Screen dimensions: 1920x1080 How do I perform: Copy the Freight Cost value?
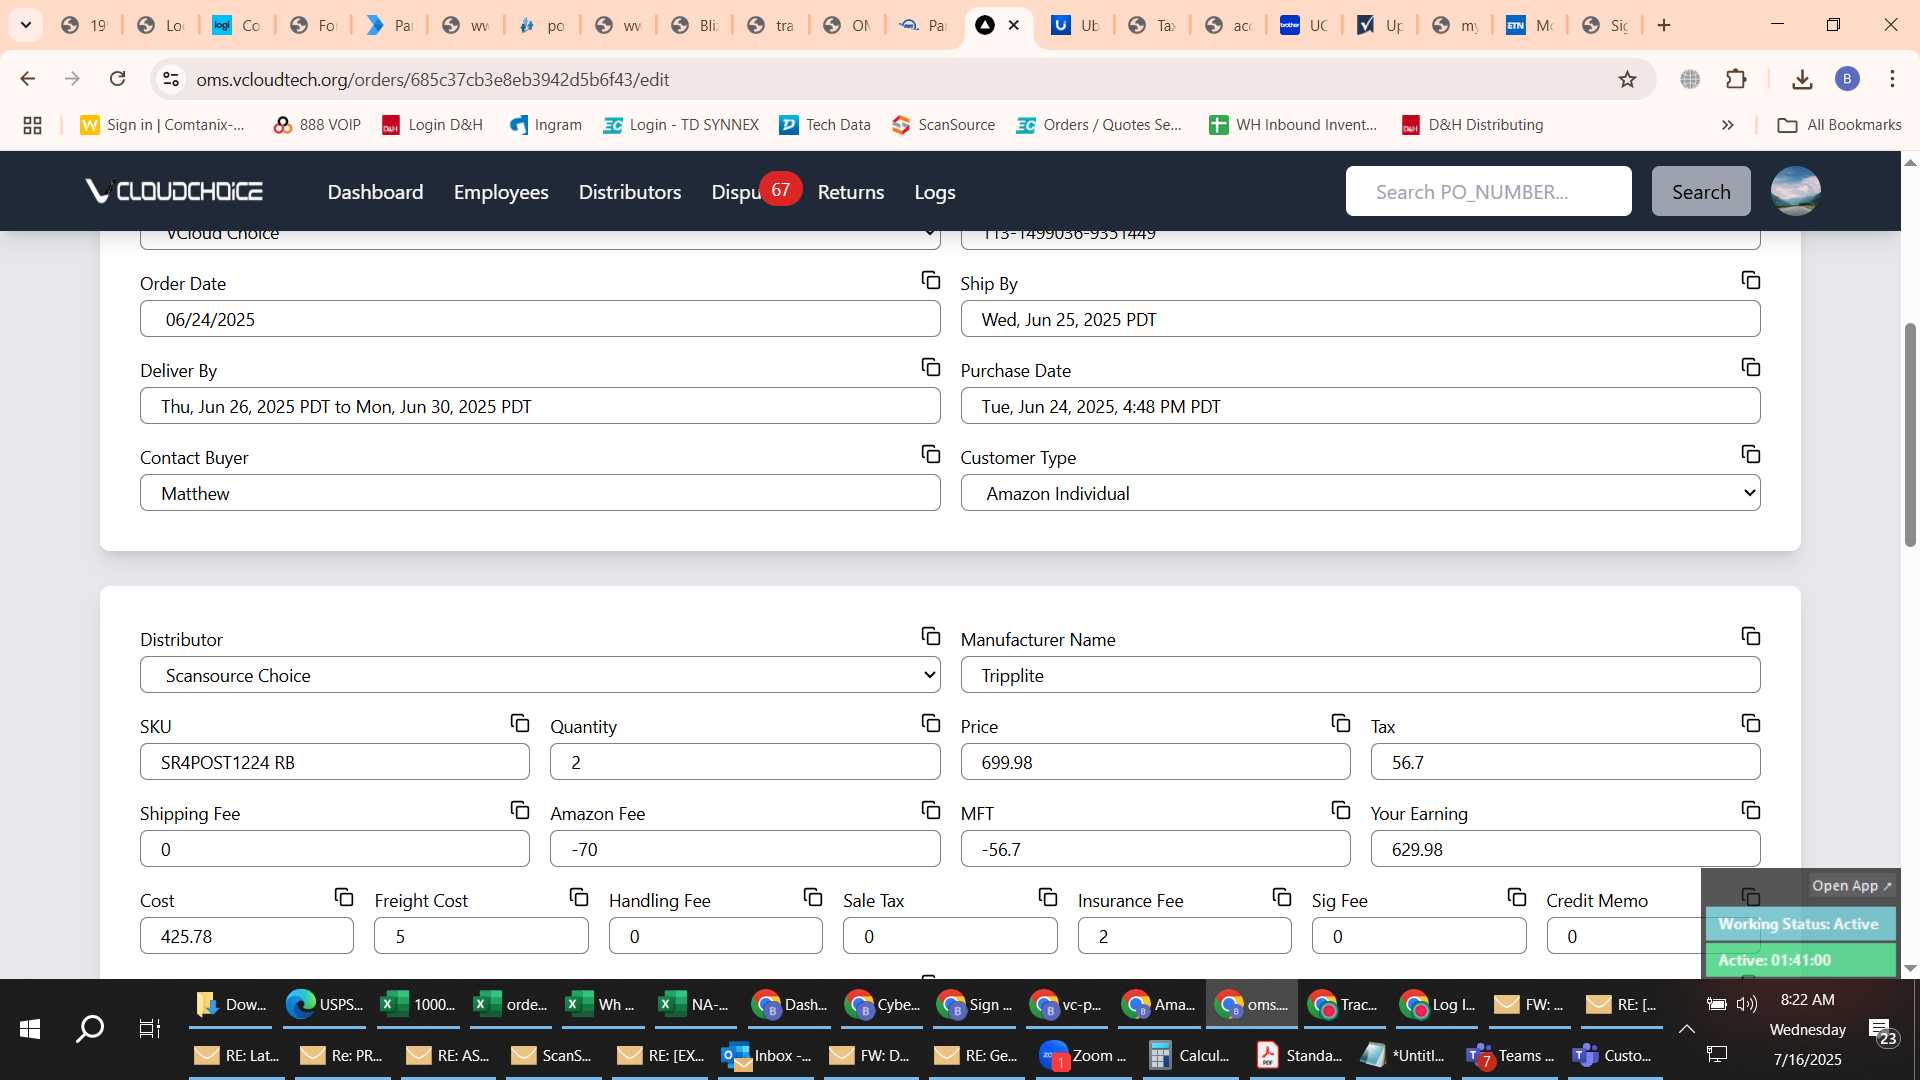(x=579, y=897)
